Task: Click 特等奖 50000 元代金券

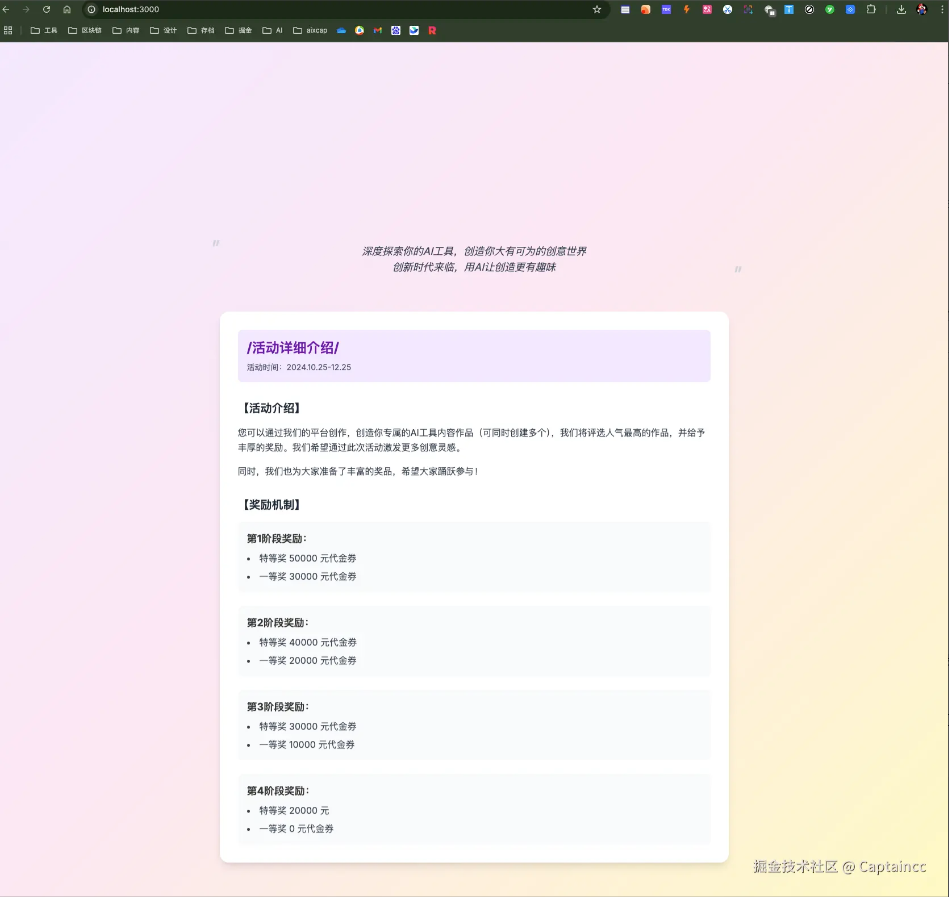Action: point(307,558)
